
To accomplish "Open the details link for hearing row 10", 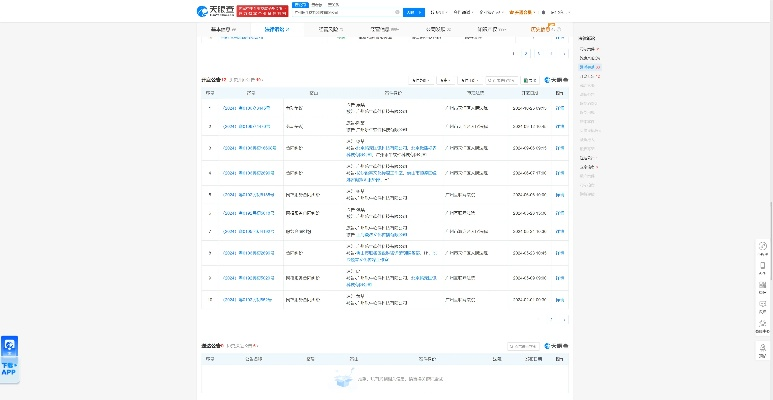I will [560, 300].
